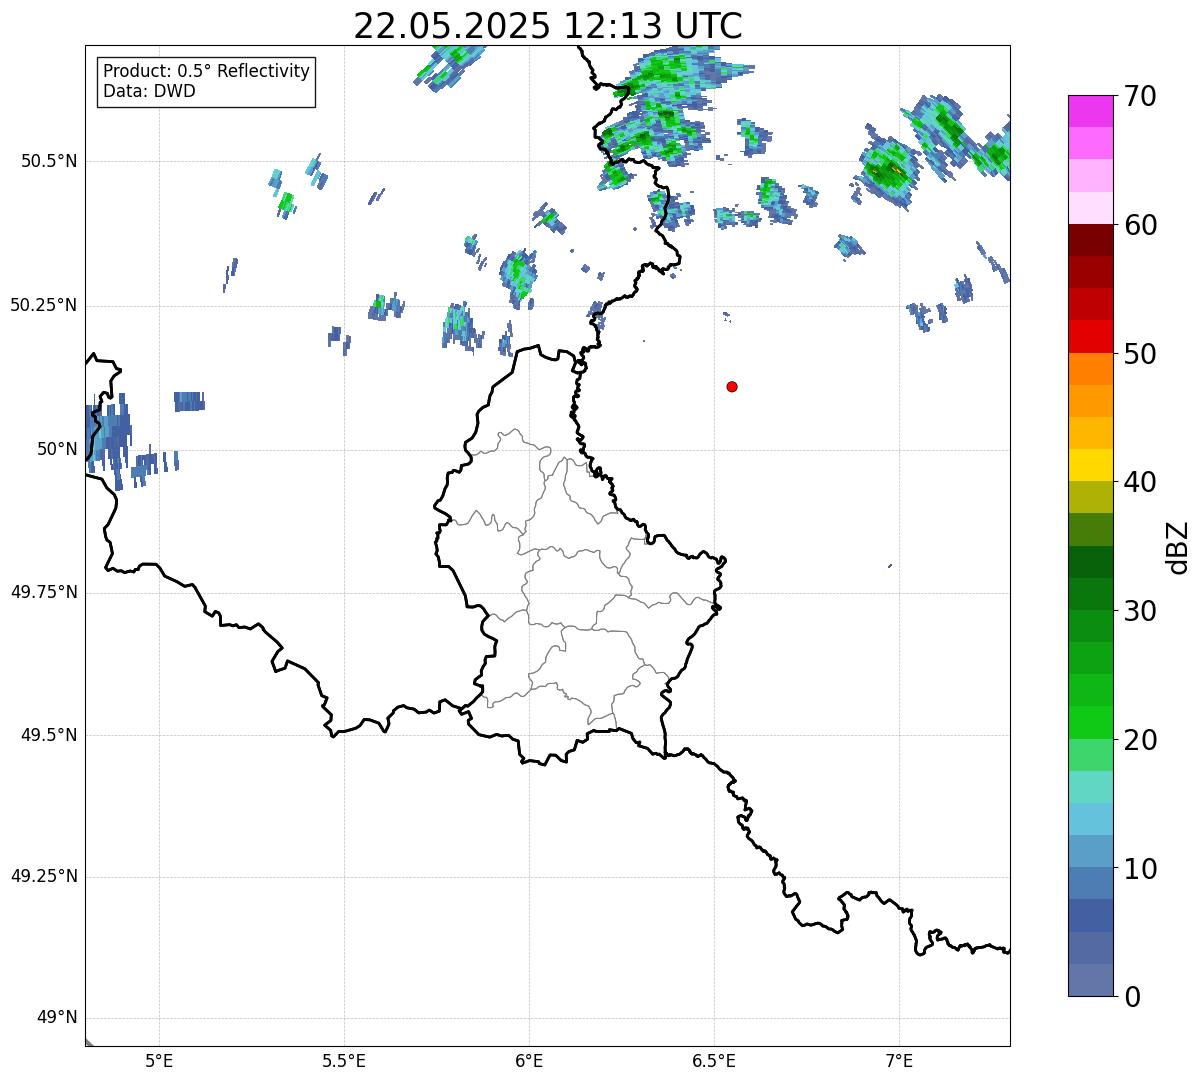1202x1081 pixels.
Task: Click the longitude label 5°E
Action: point(159,1061)
